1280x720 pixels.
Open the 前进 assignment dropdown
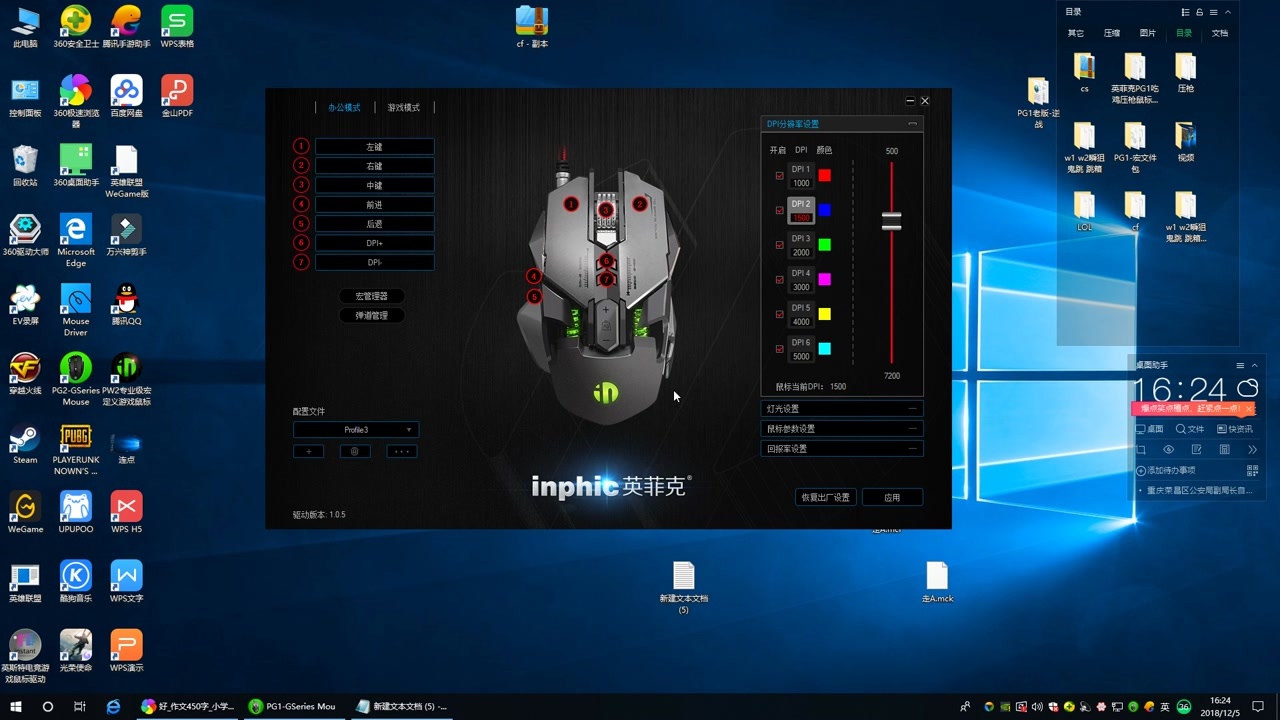pos(375,204)
